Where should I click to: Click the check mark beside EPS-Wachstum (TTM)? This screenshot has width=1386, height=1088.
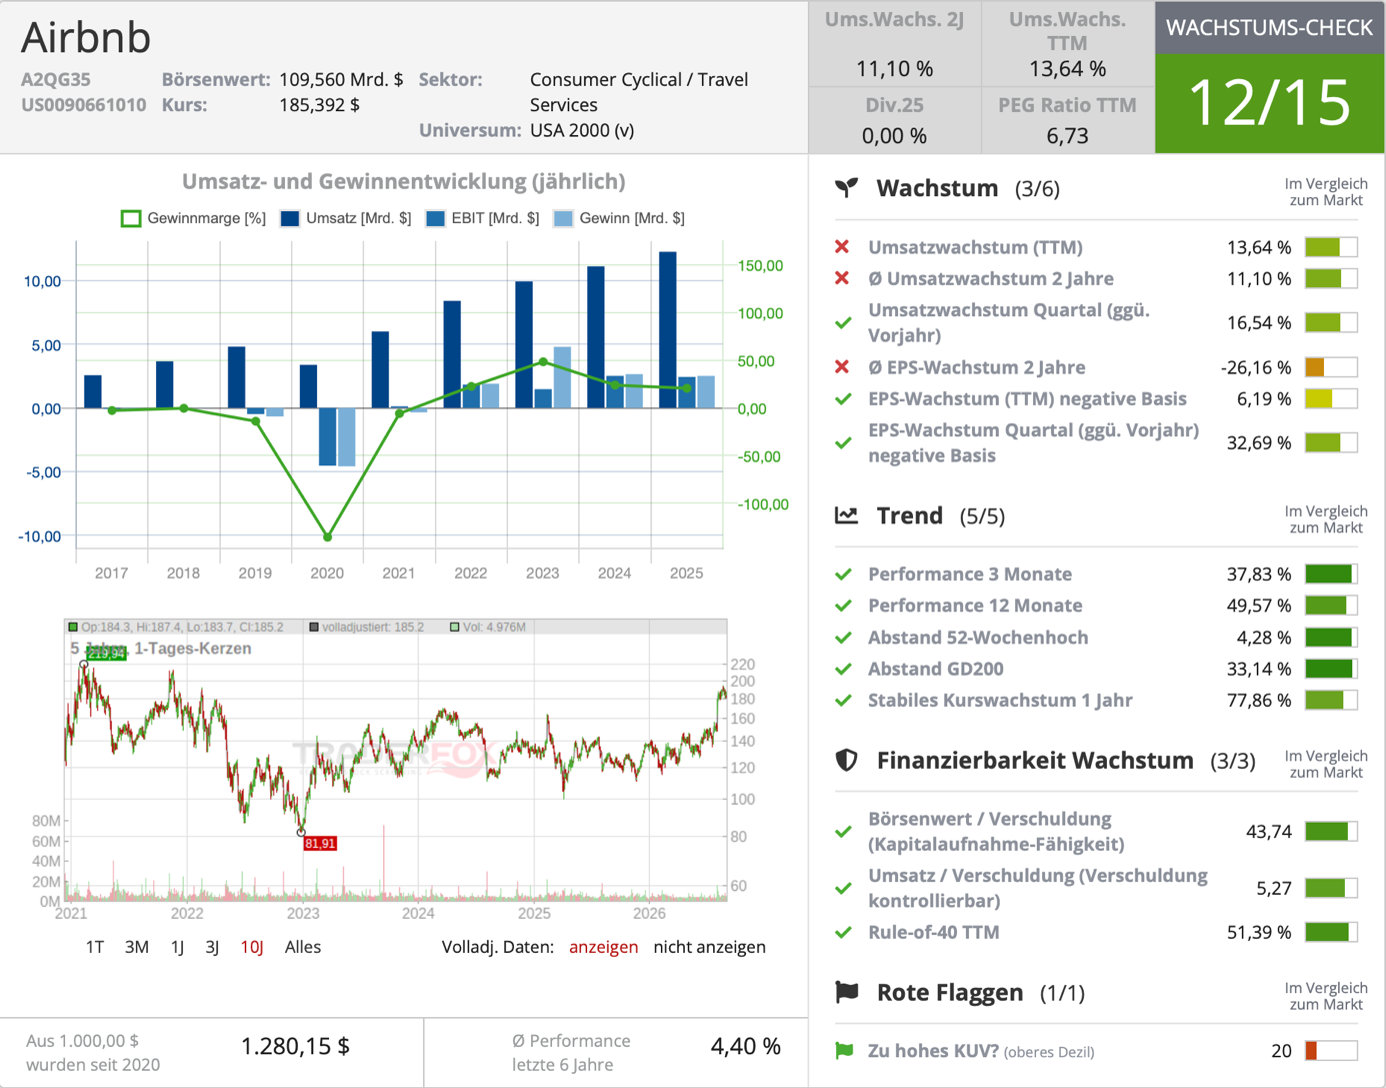(843, 399)
